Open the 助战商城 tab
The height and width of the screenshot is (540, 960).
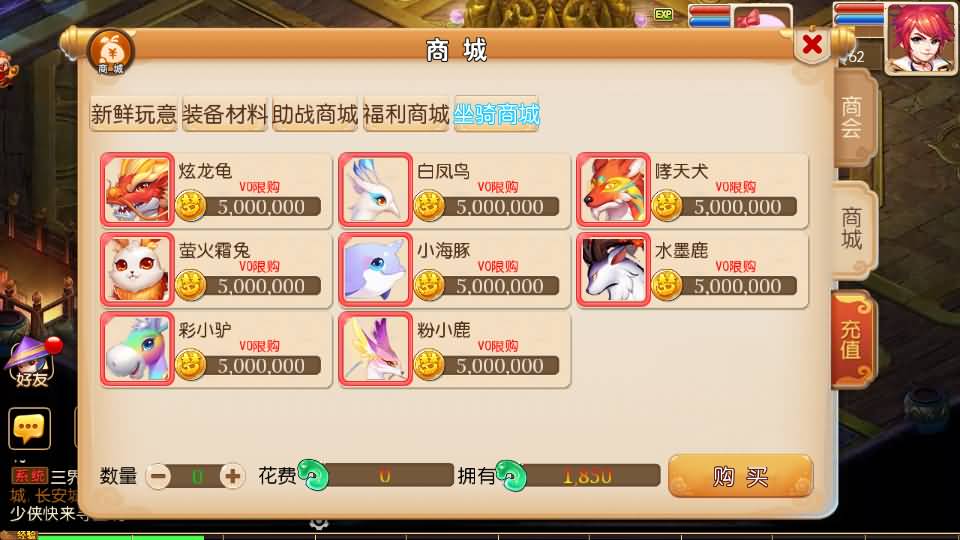coord(315,114)
